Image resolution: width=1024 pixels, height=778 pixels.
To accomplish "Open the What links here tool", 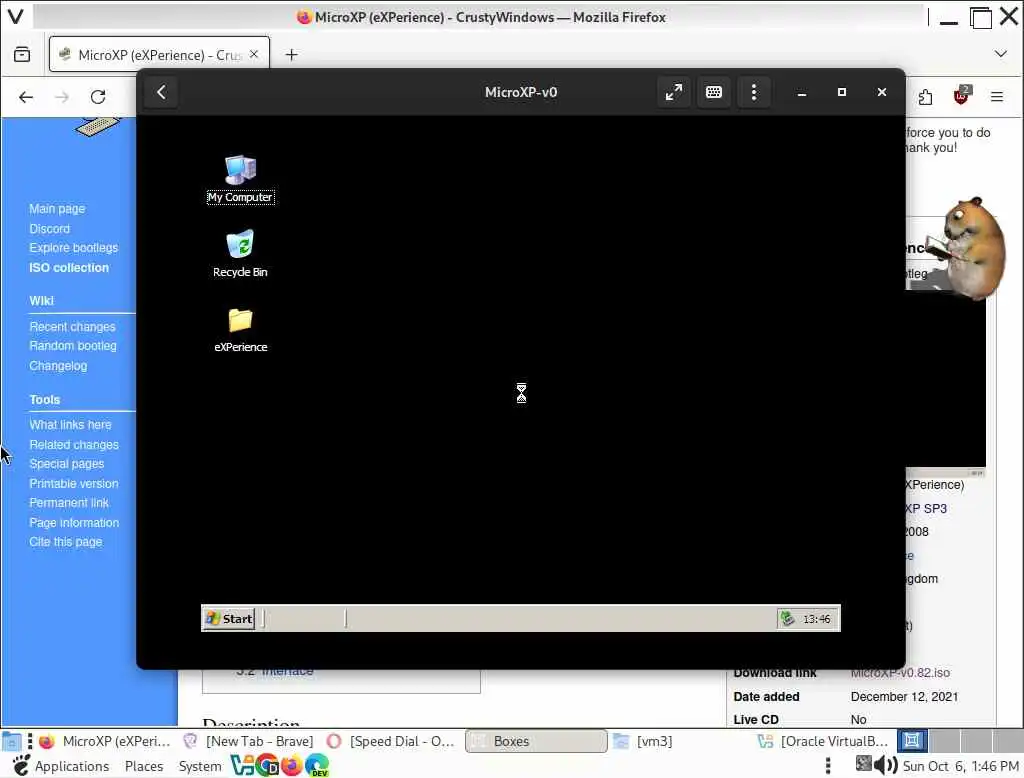I will (x=71, y=425).
